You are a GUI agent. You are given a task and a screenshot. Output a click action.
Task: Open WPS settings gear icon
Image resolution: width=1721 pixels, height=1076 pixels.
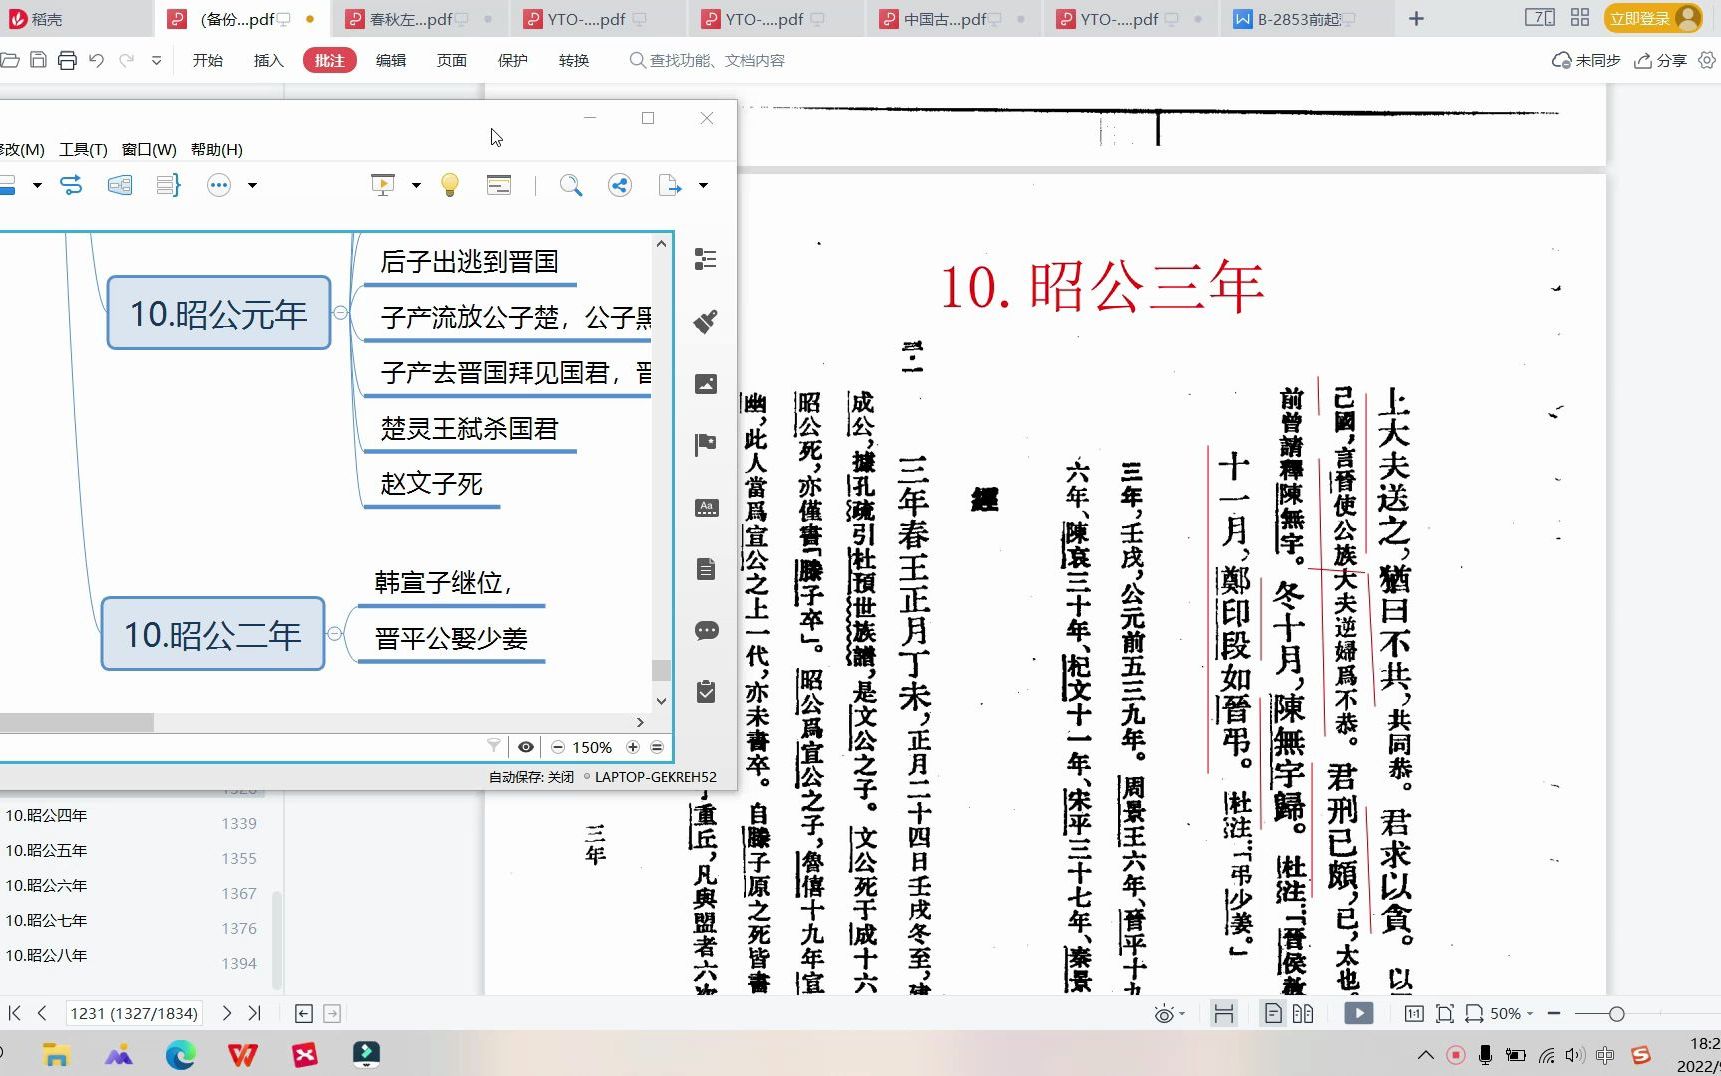[1707, 61]
